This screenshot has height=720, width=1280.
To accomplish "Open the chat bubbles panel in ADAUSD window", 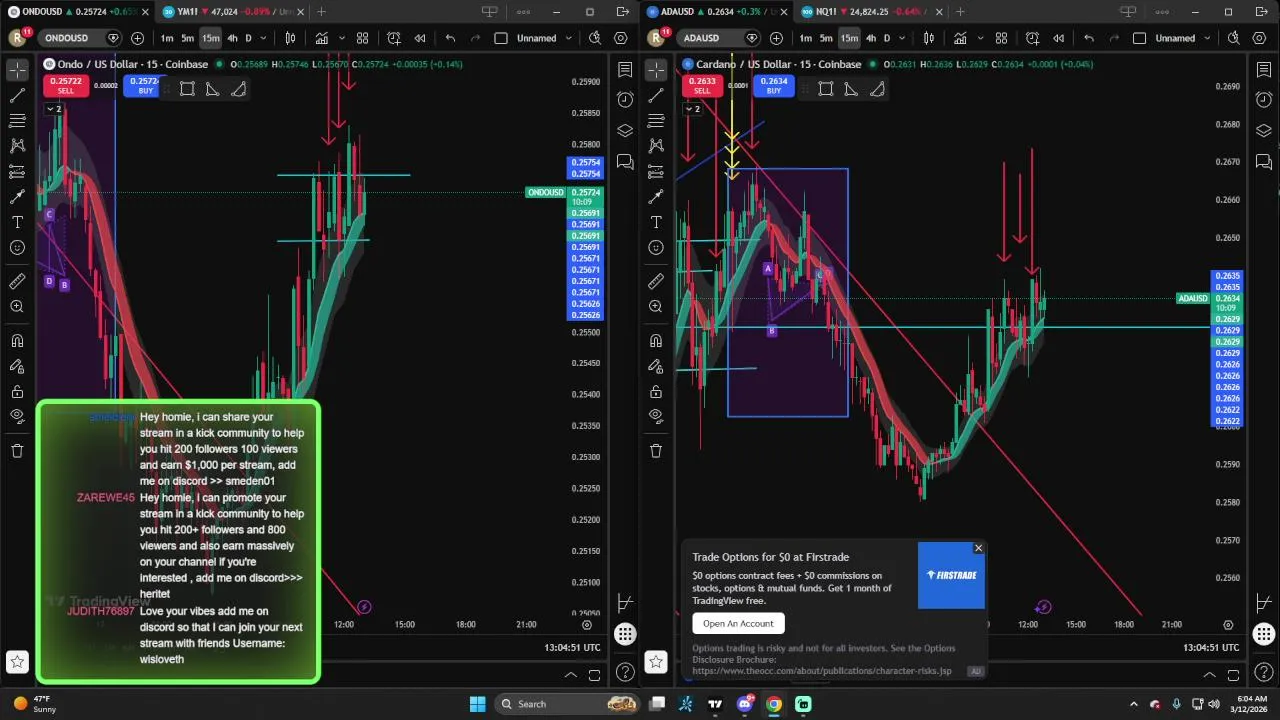I will click(1263, 162).
